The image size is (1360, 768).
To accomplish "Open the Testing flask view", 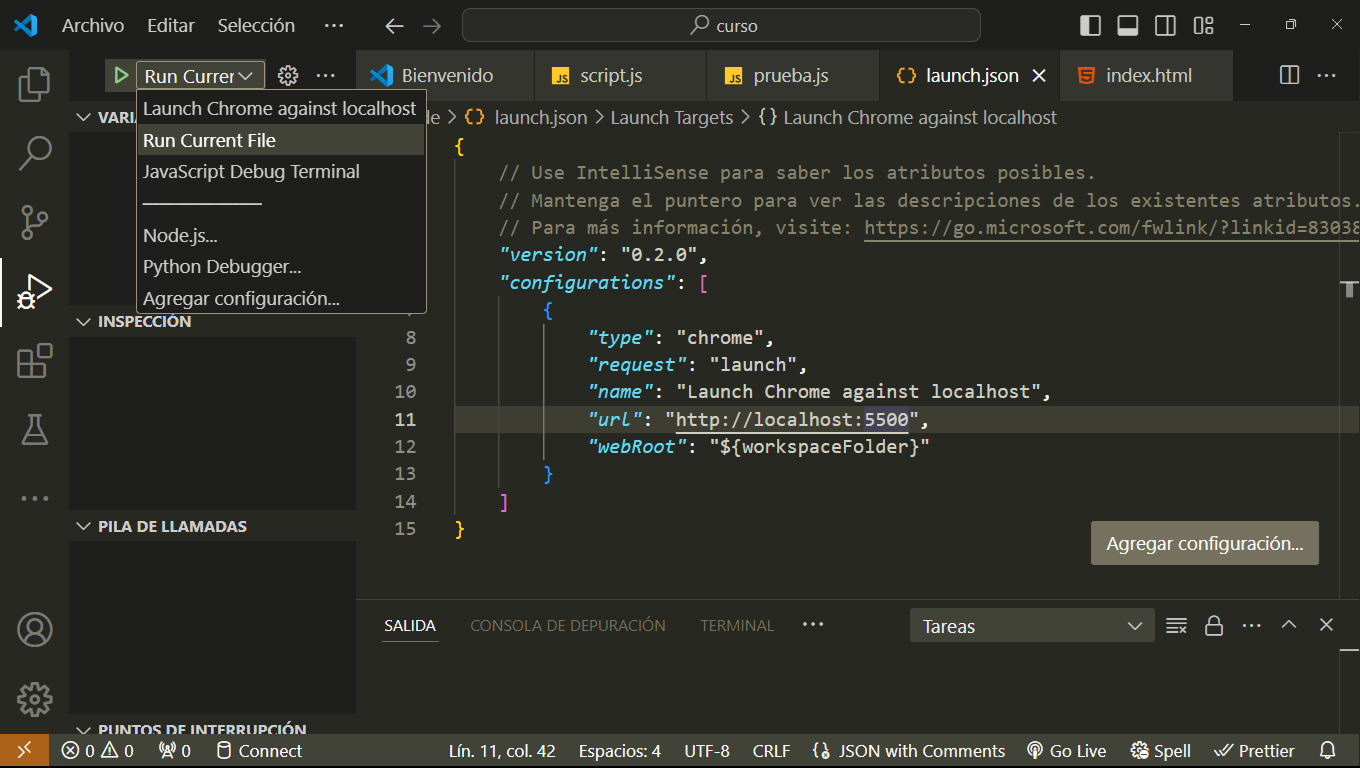I will point(35,430).
